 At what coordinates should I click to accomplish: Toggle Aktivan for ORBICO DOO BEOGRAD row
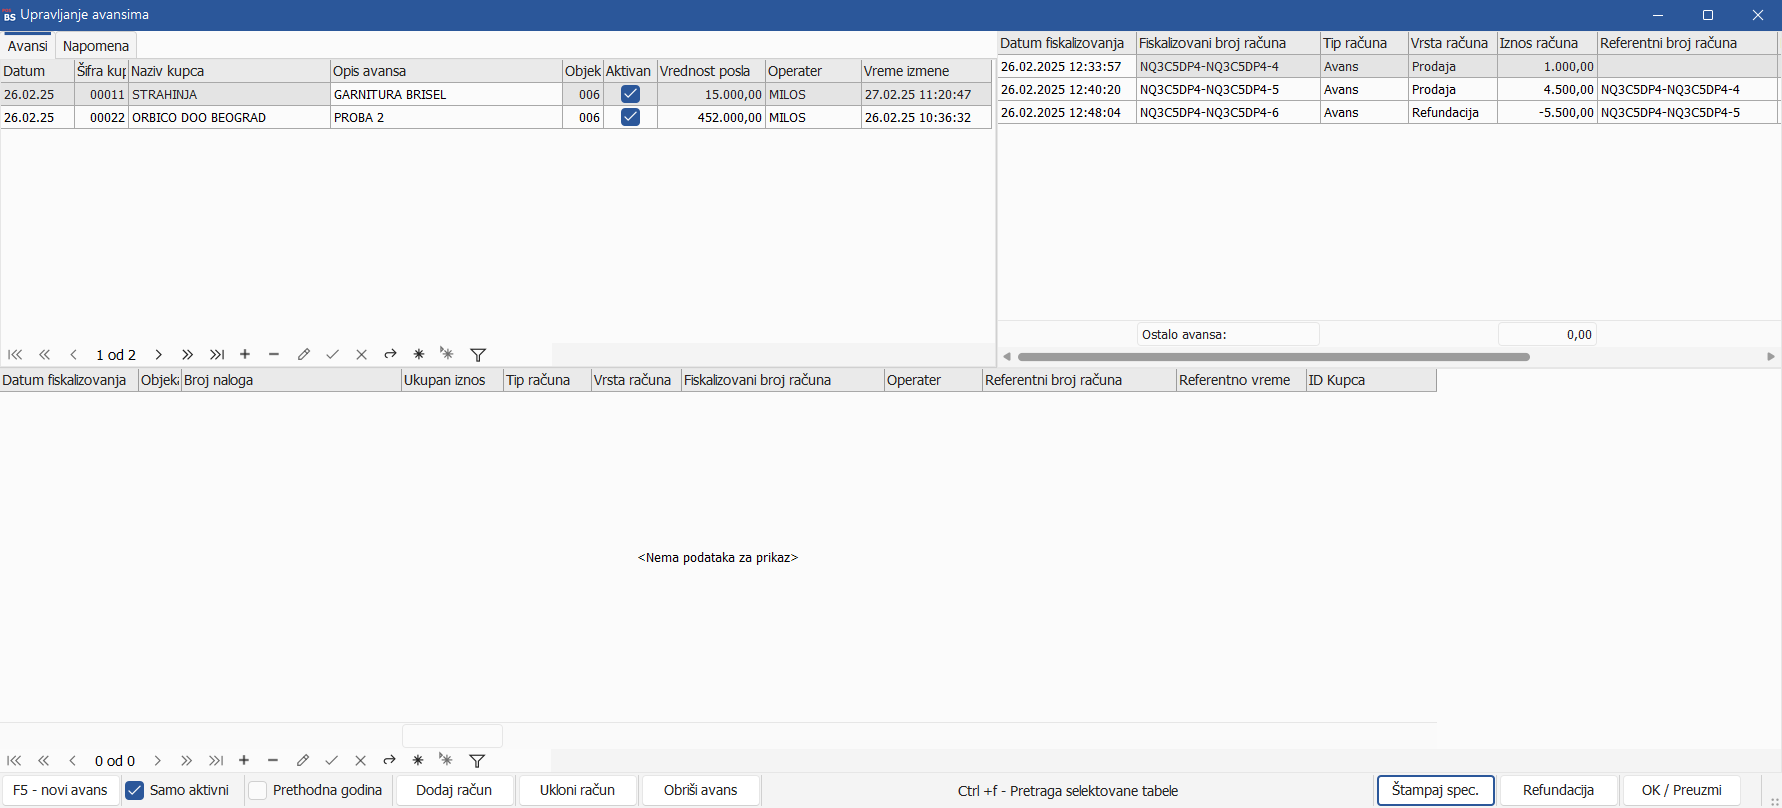coord(630,117)
